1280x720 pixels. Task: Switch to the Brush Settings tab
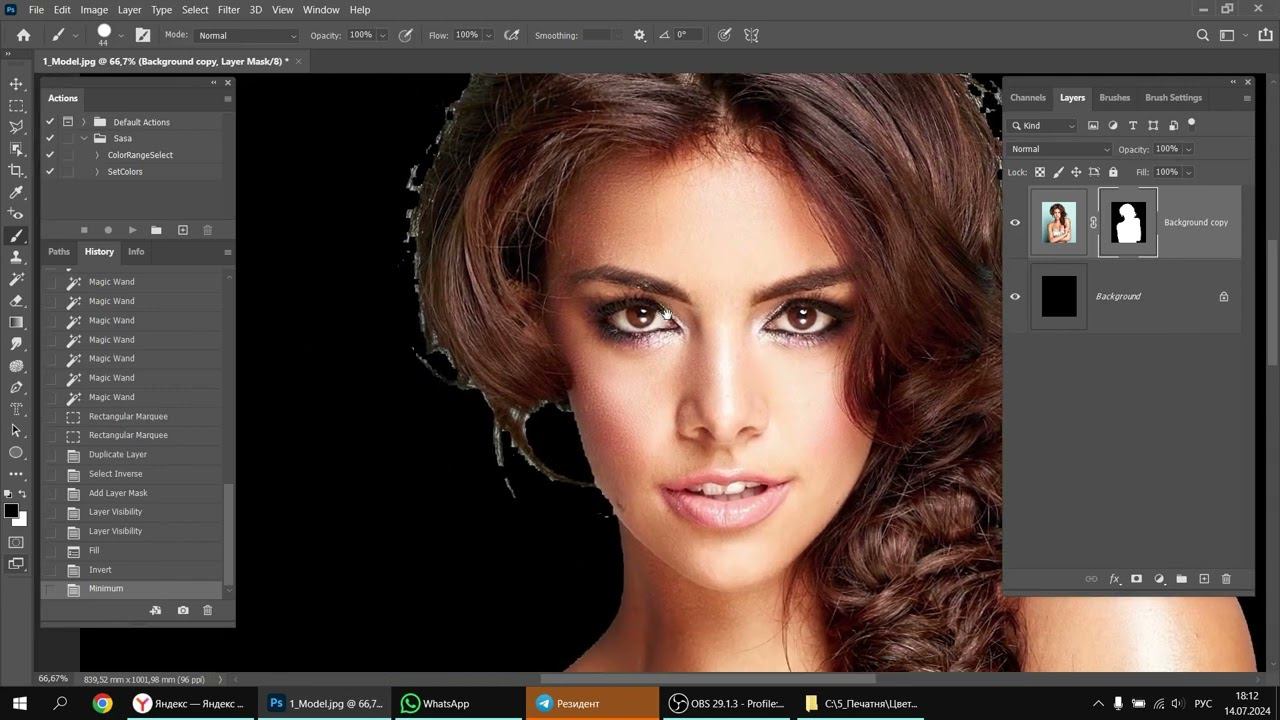pyautogui.click(x=1173, y=98)
